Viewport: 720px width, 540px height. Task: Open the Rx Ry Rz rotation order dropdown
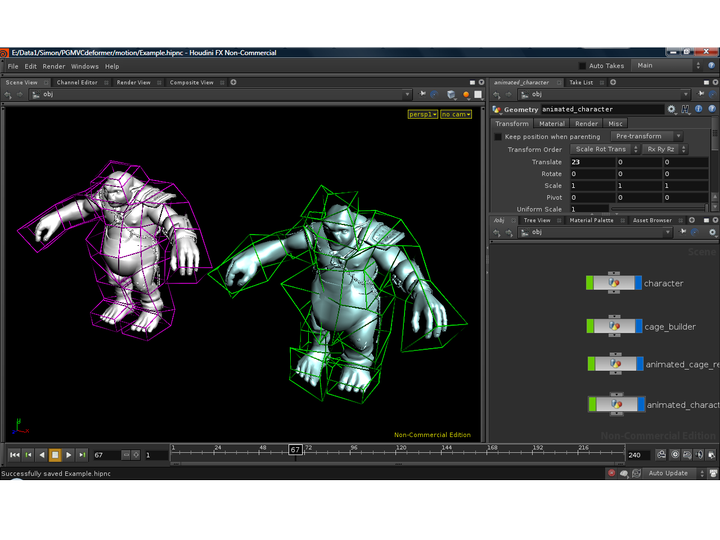point(664,149)
